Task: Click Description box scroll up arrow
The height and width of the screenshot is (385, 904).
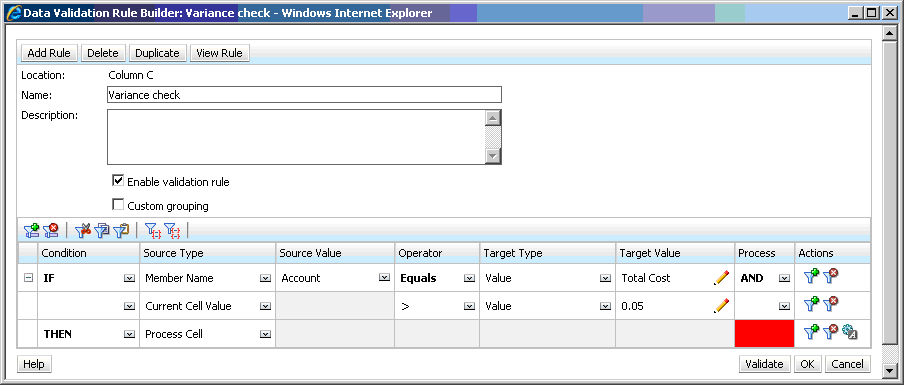Action: [x=493, y=118]
